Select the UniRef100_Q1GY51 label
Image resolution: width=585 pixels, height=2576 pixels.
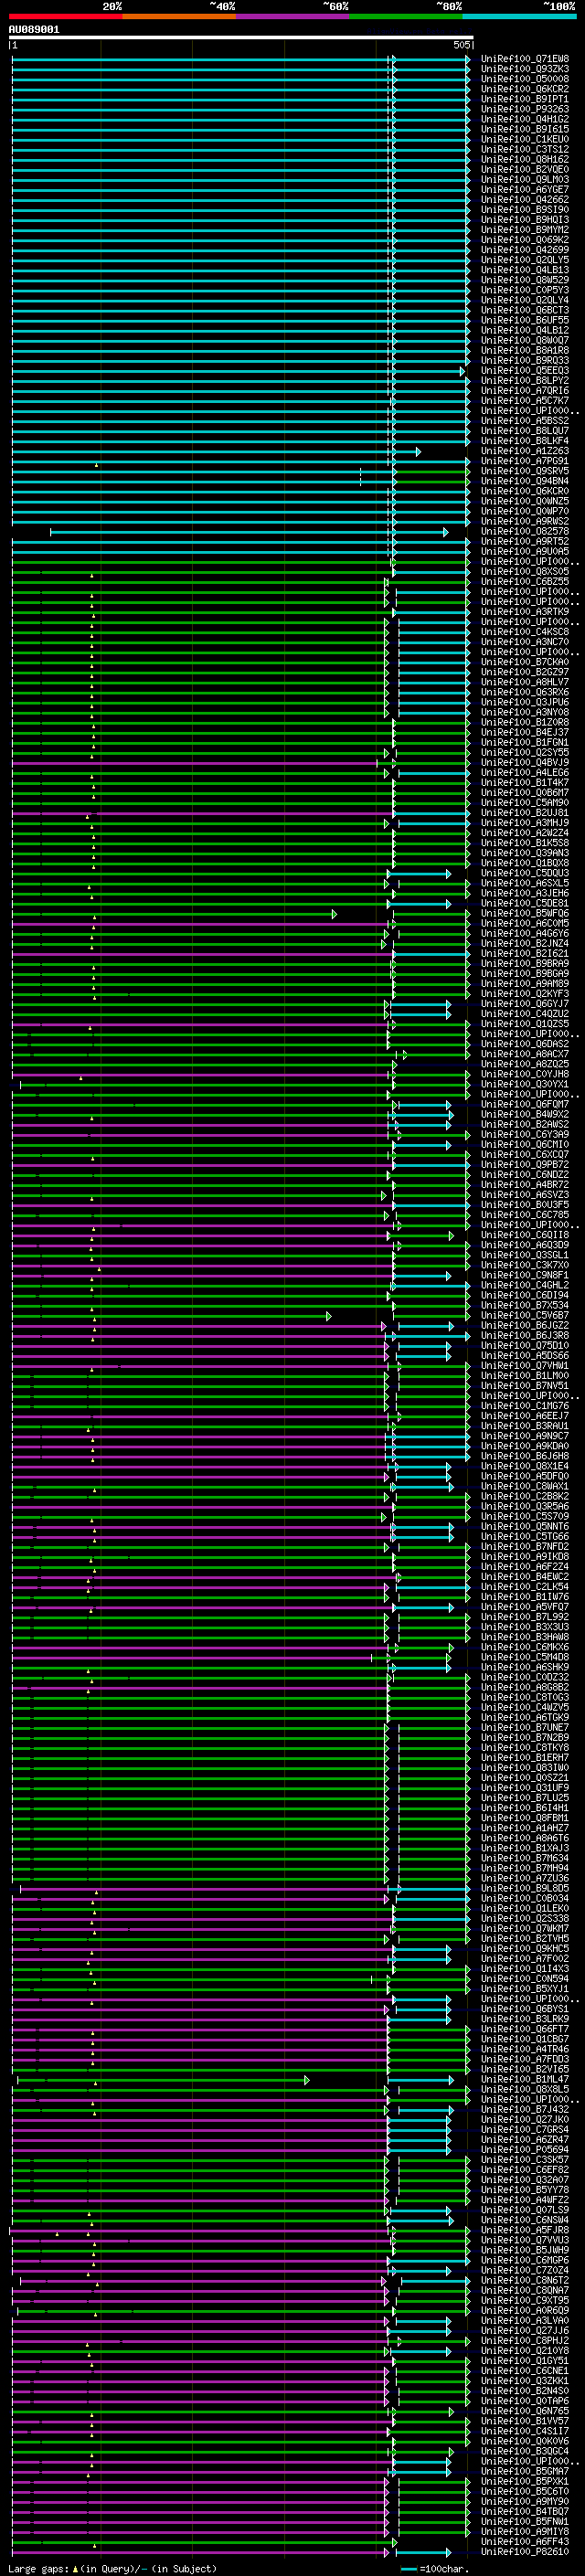coord(525,2361)
